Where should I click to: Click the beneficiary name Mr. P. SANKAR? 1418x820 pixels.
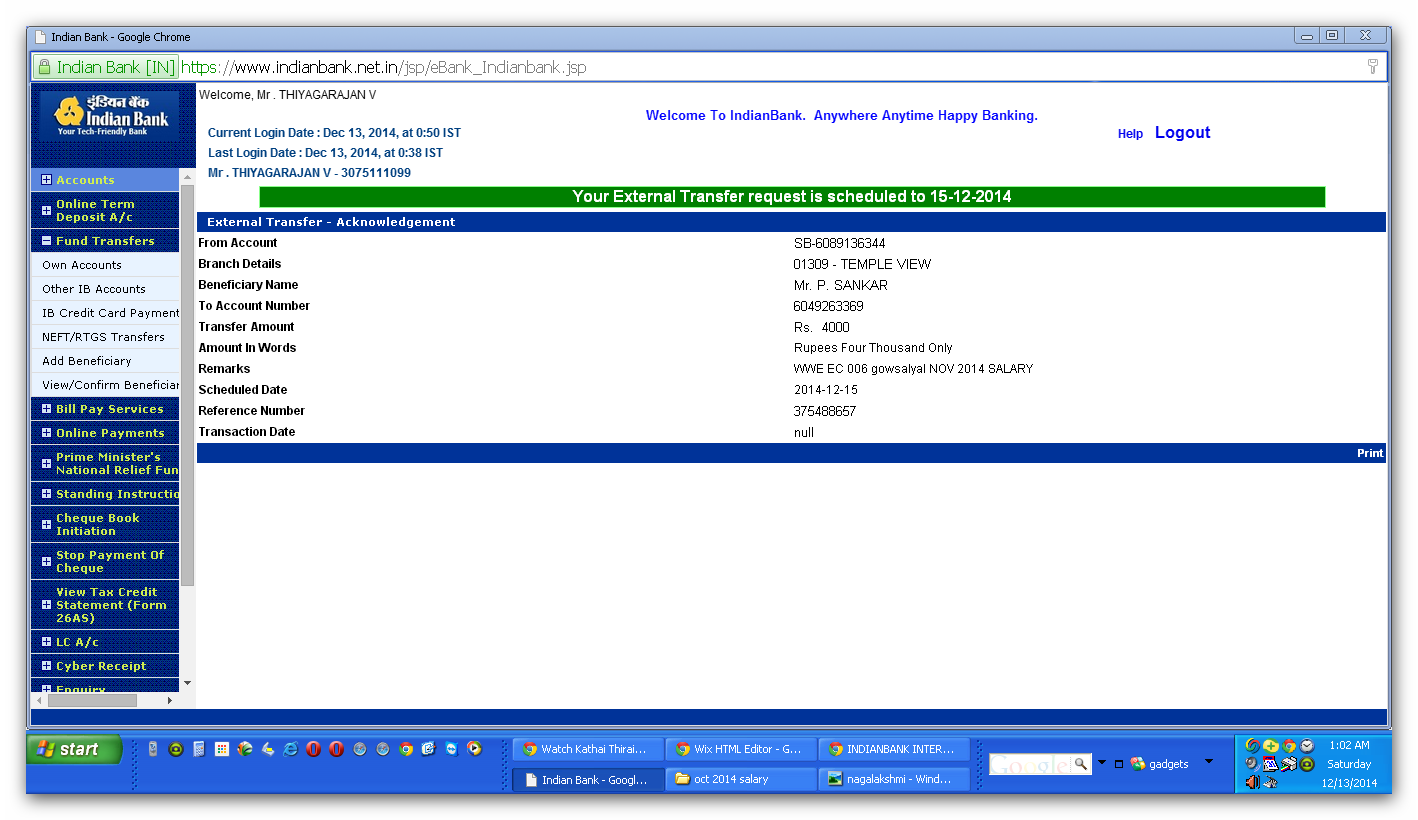[x=841, y=285]
